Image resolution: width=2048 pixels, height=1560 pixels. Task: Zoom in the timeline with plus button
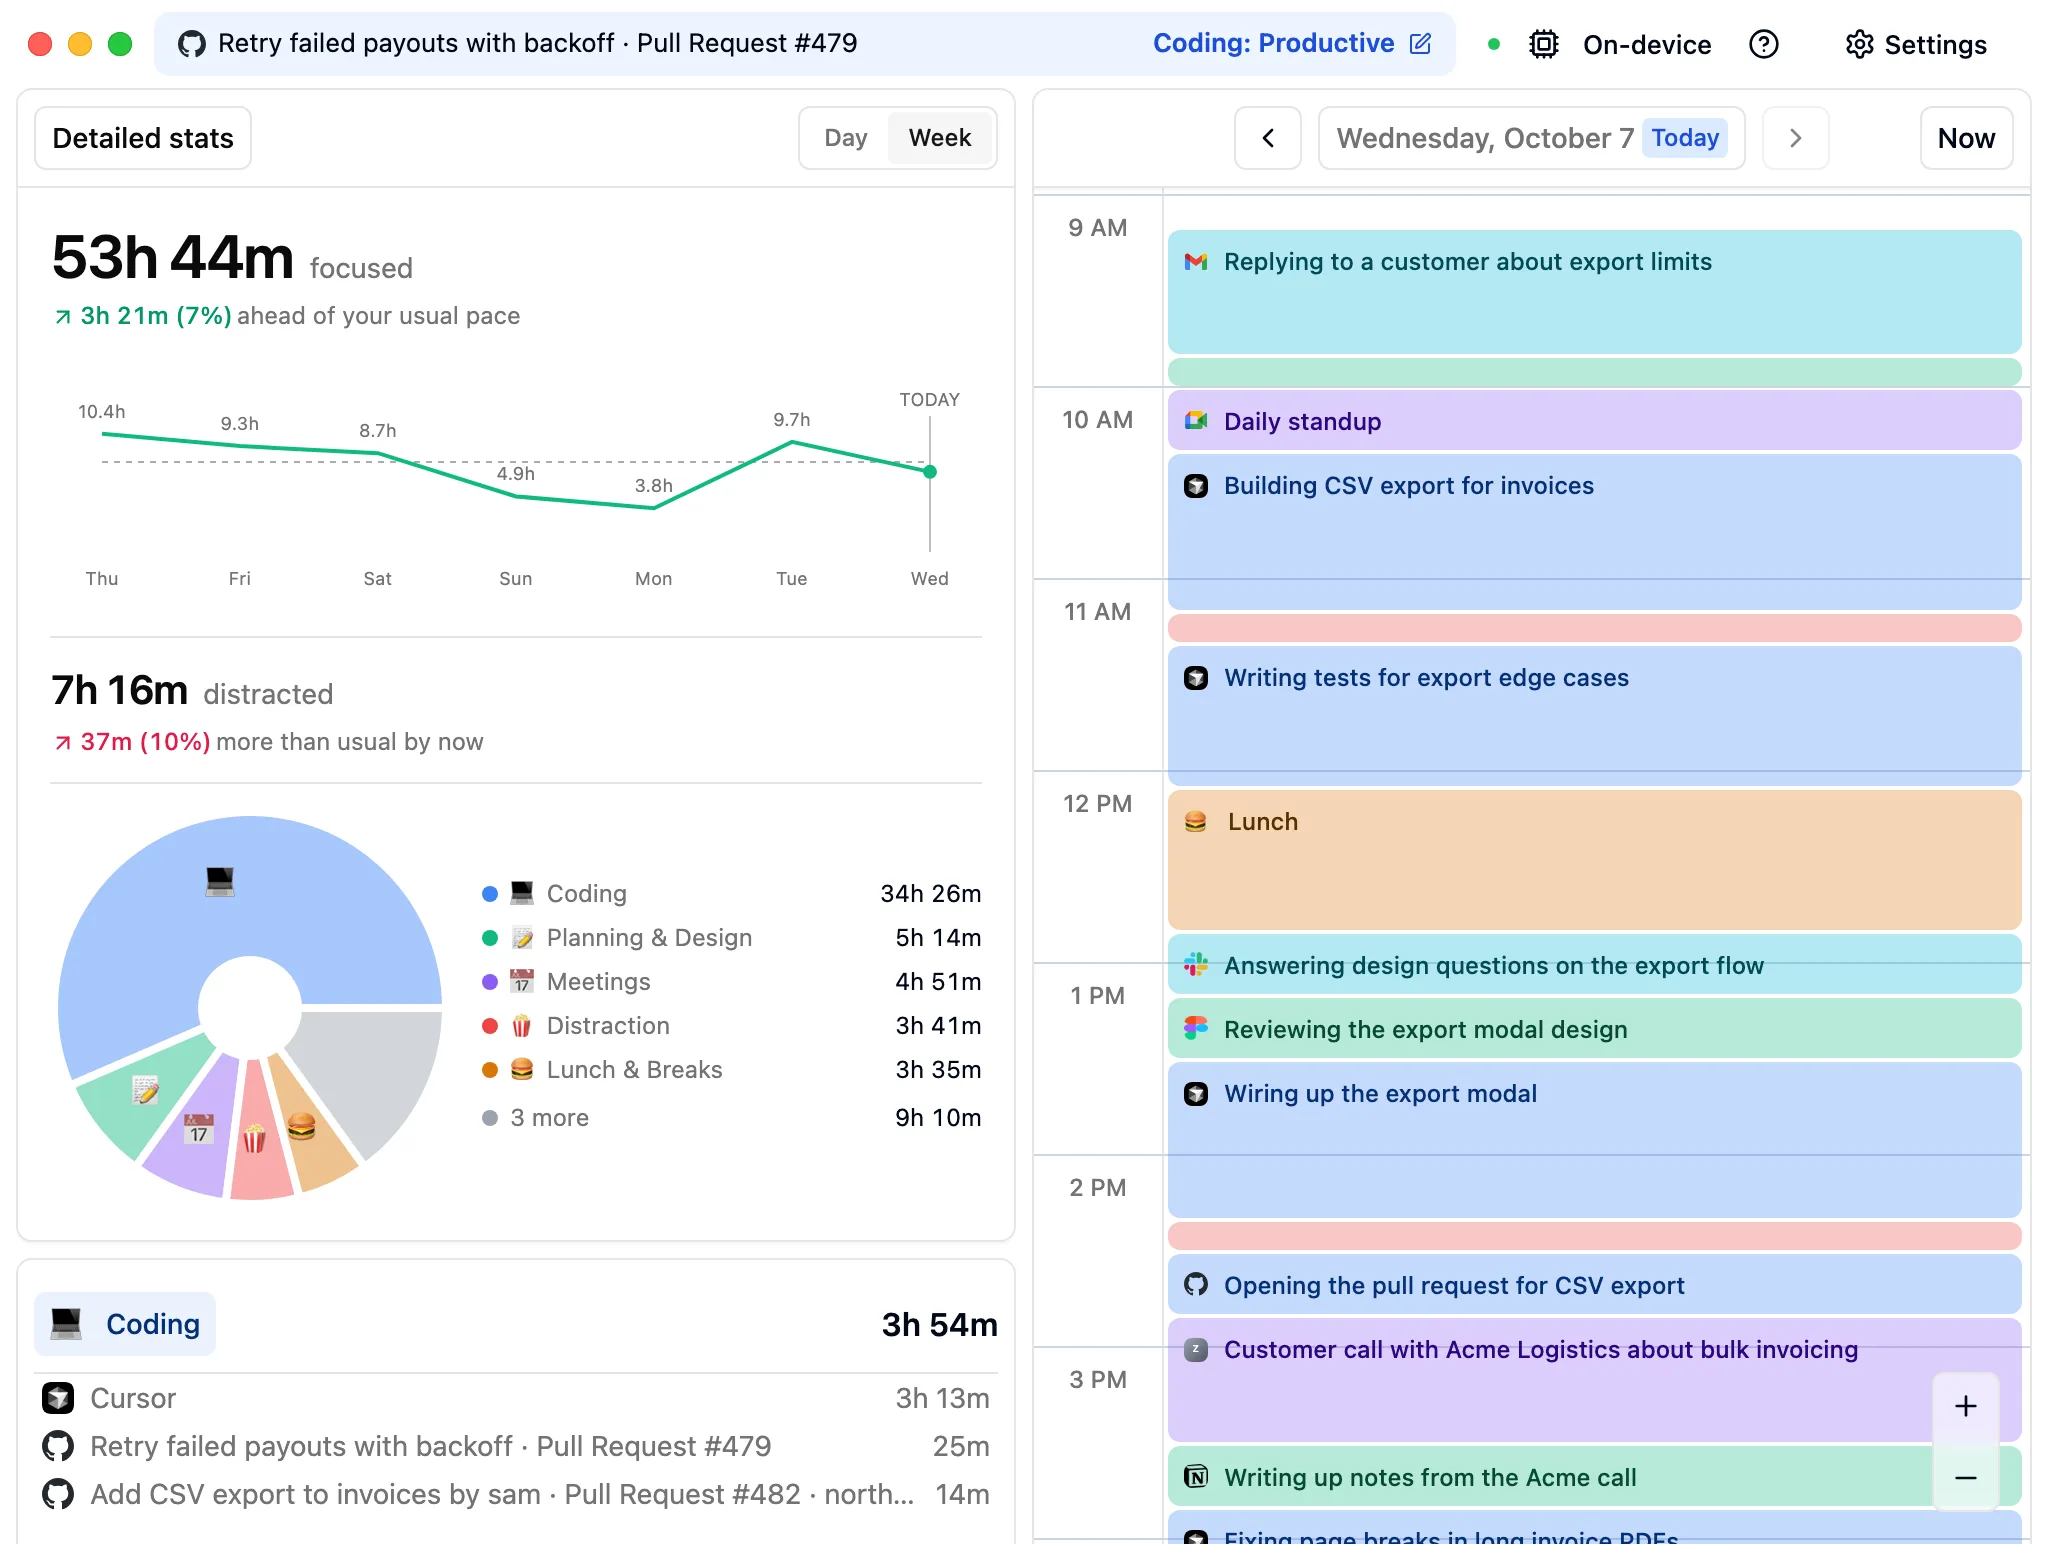tap(1966, 1407)
